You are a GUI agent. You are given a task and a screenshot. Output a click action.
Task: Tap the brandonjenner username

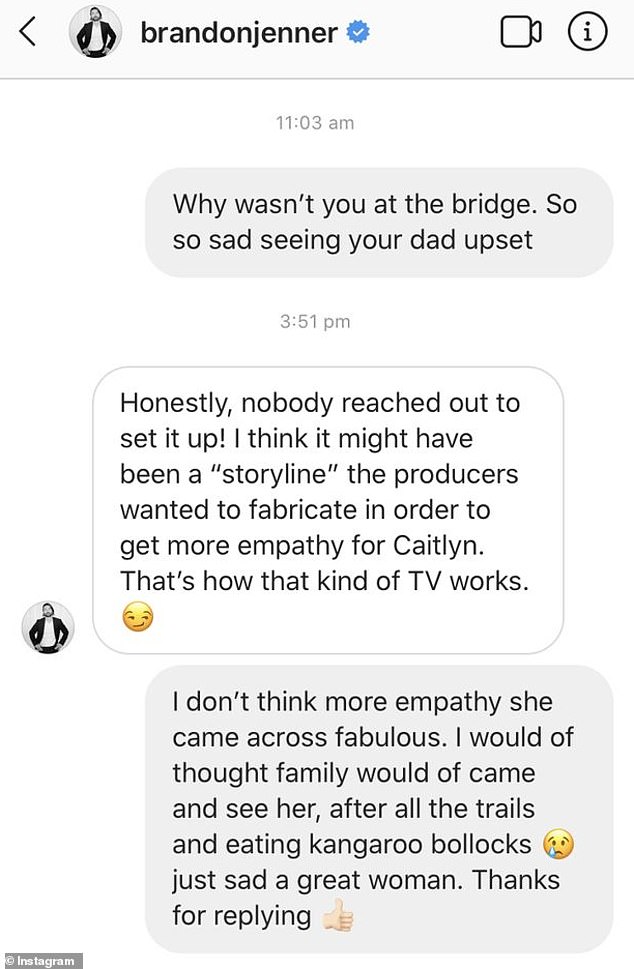[x=238, y=34]
